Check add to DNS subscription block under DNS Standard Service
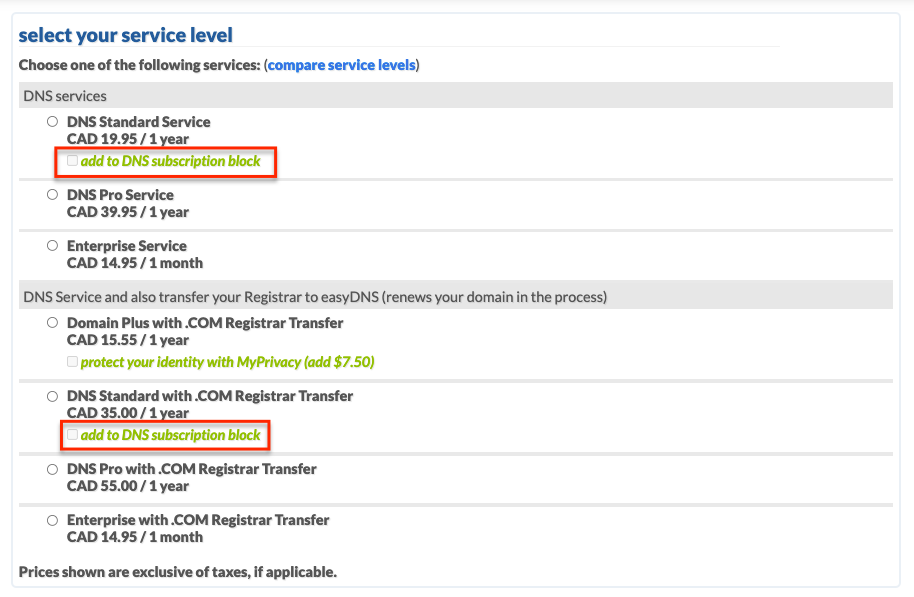The width and height of the screenshot is (914, 597). pyautogui.click(x=72, y=160)
